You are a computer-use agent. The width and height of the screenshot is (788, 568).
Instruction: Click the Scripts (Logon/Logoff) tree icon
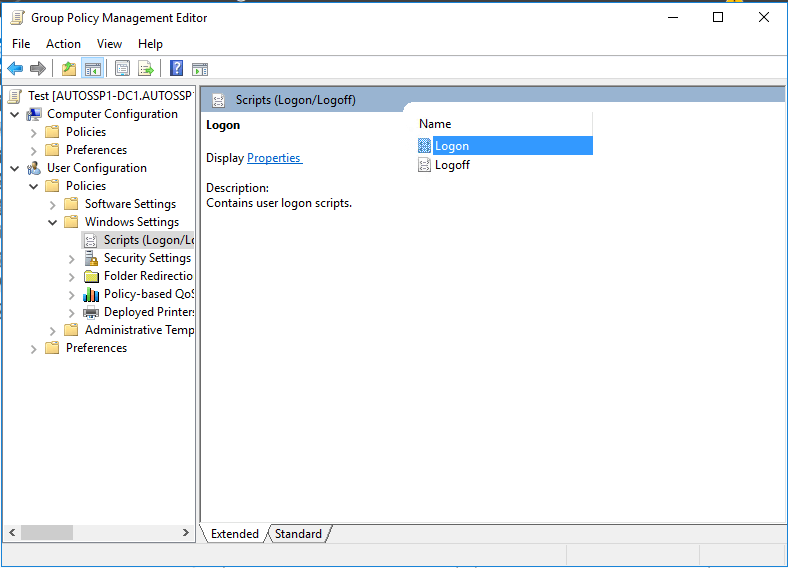pos(90,240)
